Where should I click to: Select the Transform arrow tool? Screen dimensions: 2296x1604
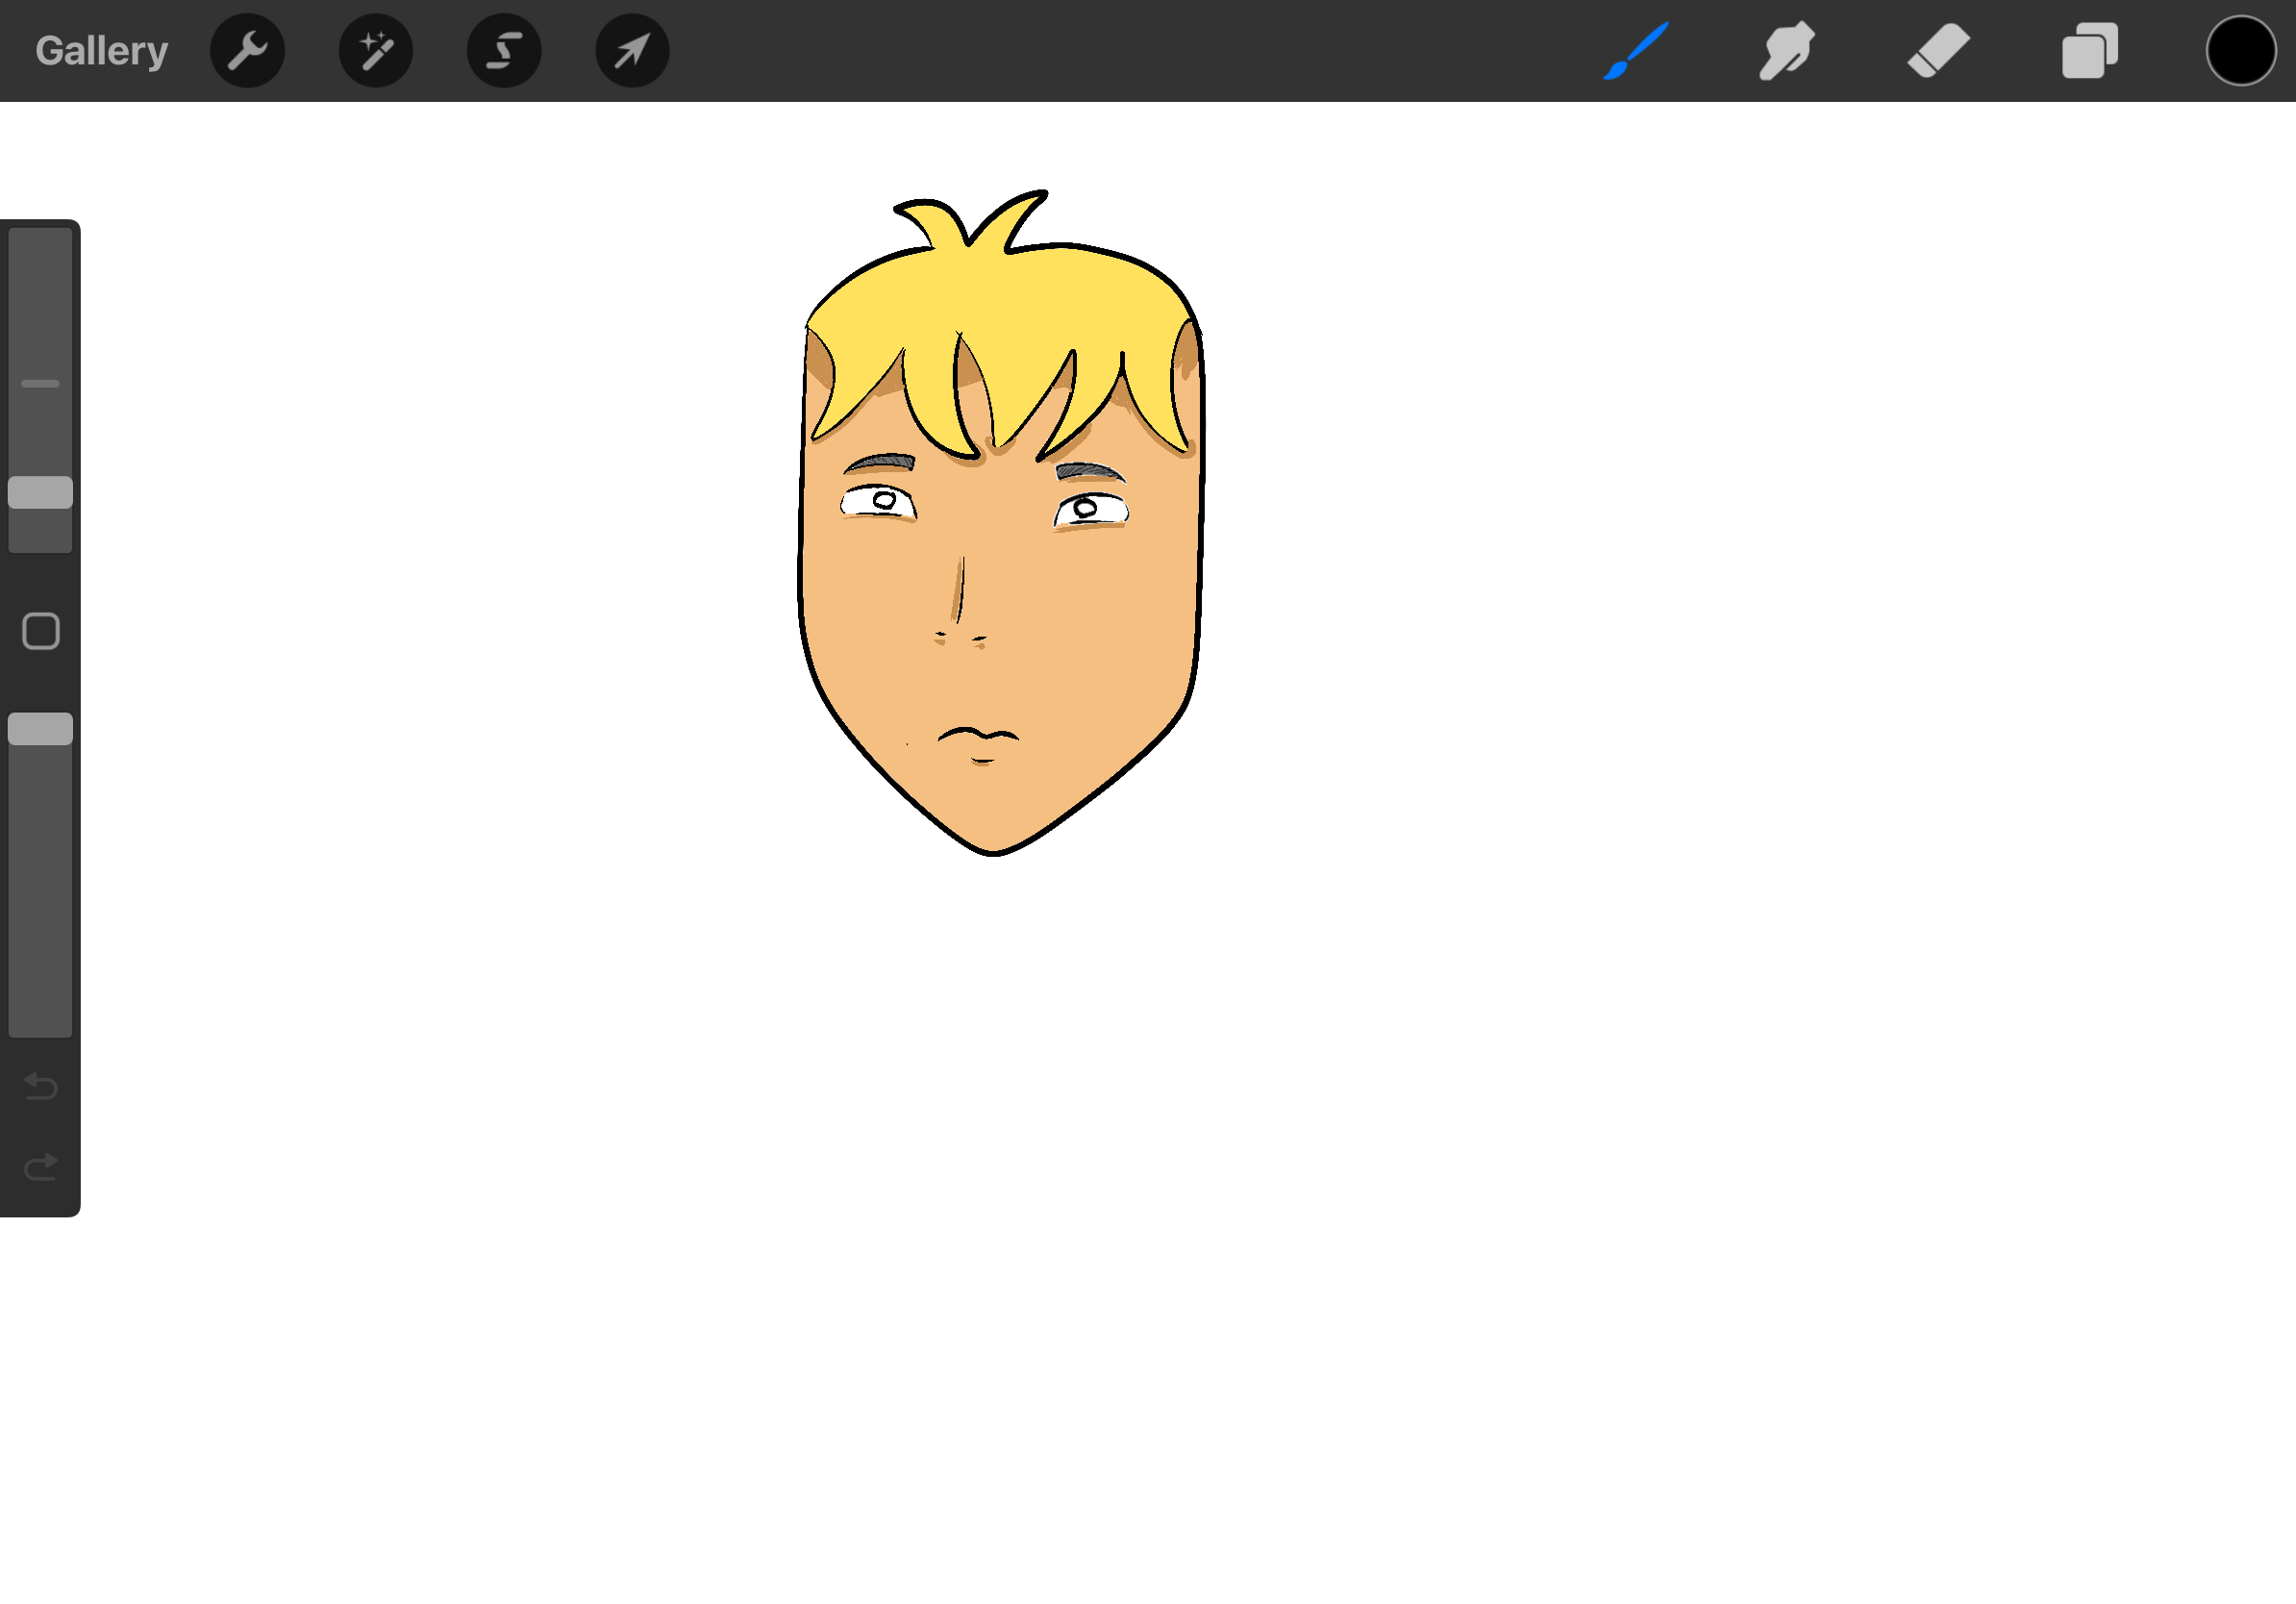[632, 49]
